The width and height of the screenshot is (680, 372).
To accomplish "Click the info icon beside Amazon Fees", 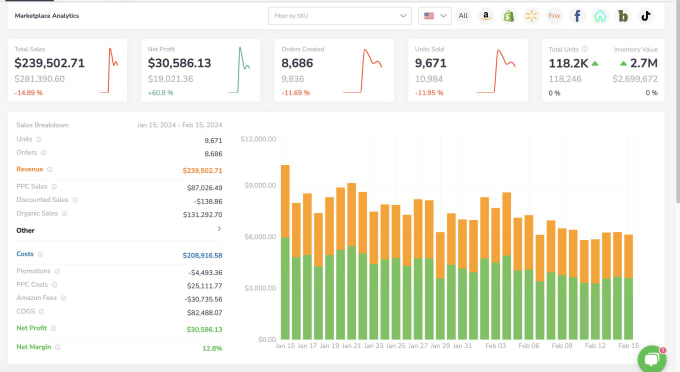I will point(63,298).
